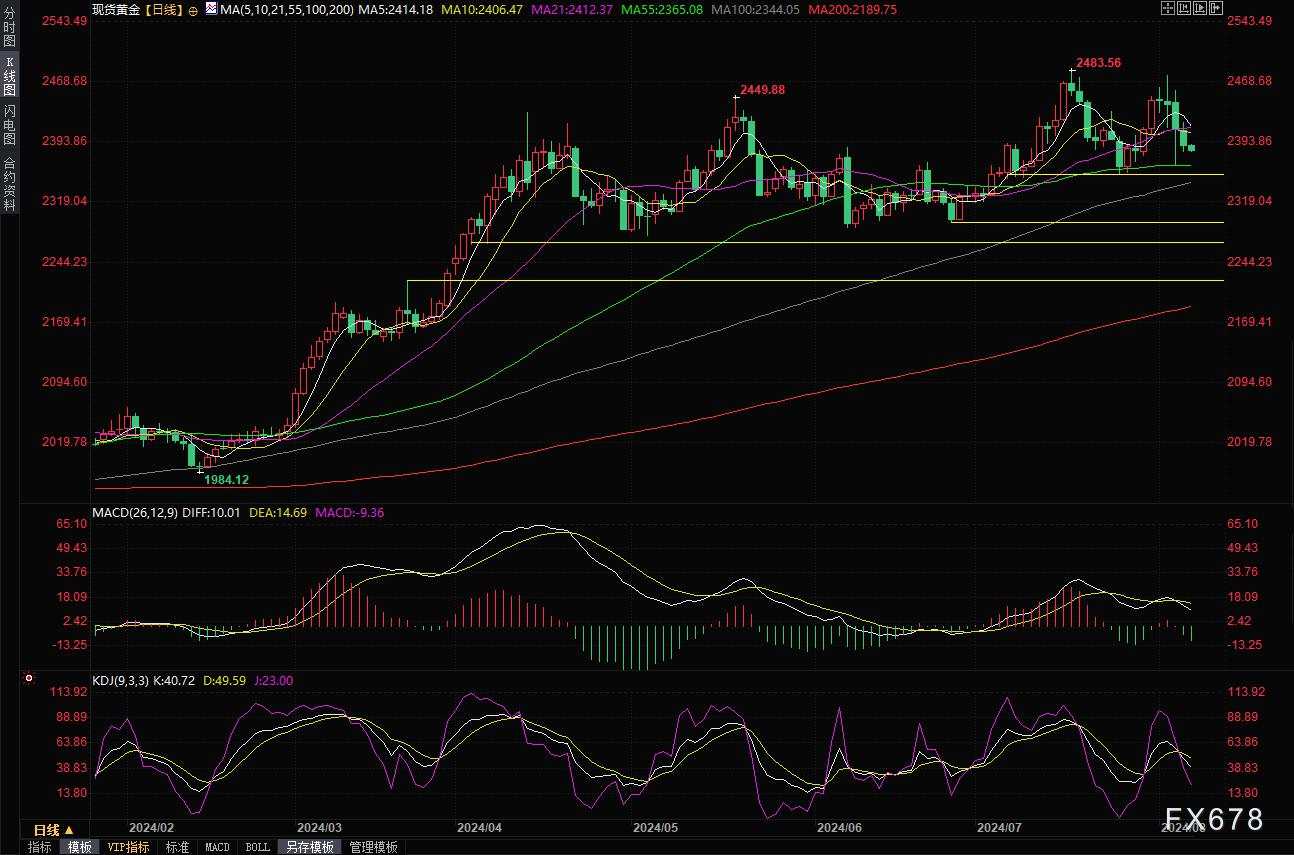Click the 113.92 right KDJ-axis label

1246,692
